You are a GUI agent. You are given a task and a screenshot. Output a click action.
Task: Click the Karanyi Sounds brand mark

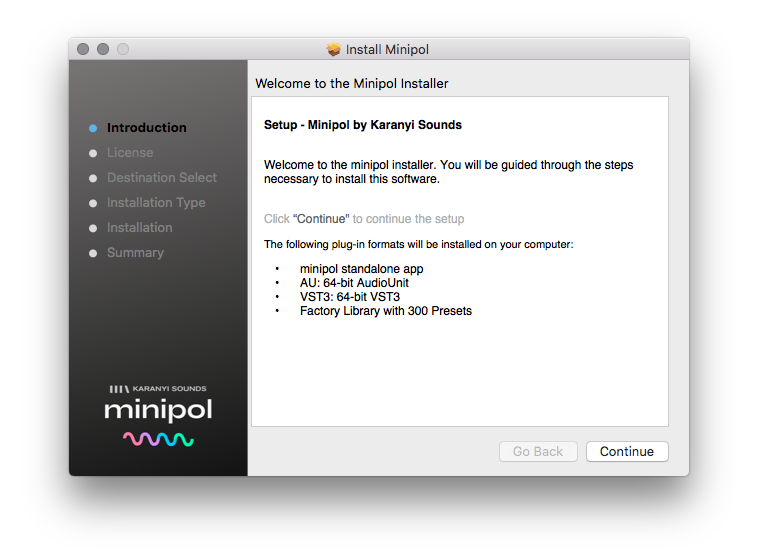click(158, 388)
